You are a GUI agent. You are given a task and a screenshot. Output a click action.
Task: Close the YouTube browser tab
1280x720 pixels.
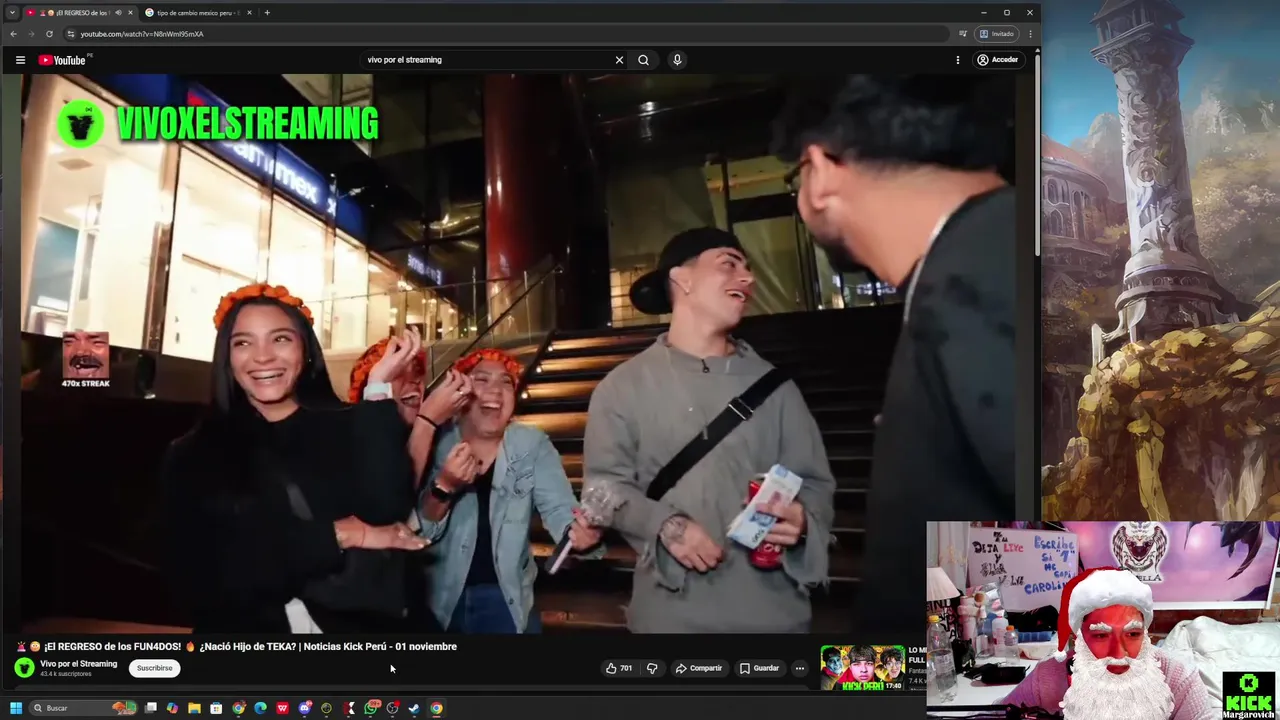click(130, 13)
